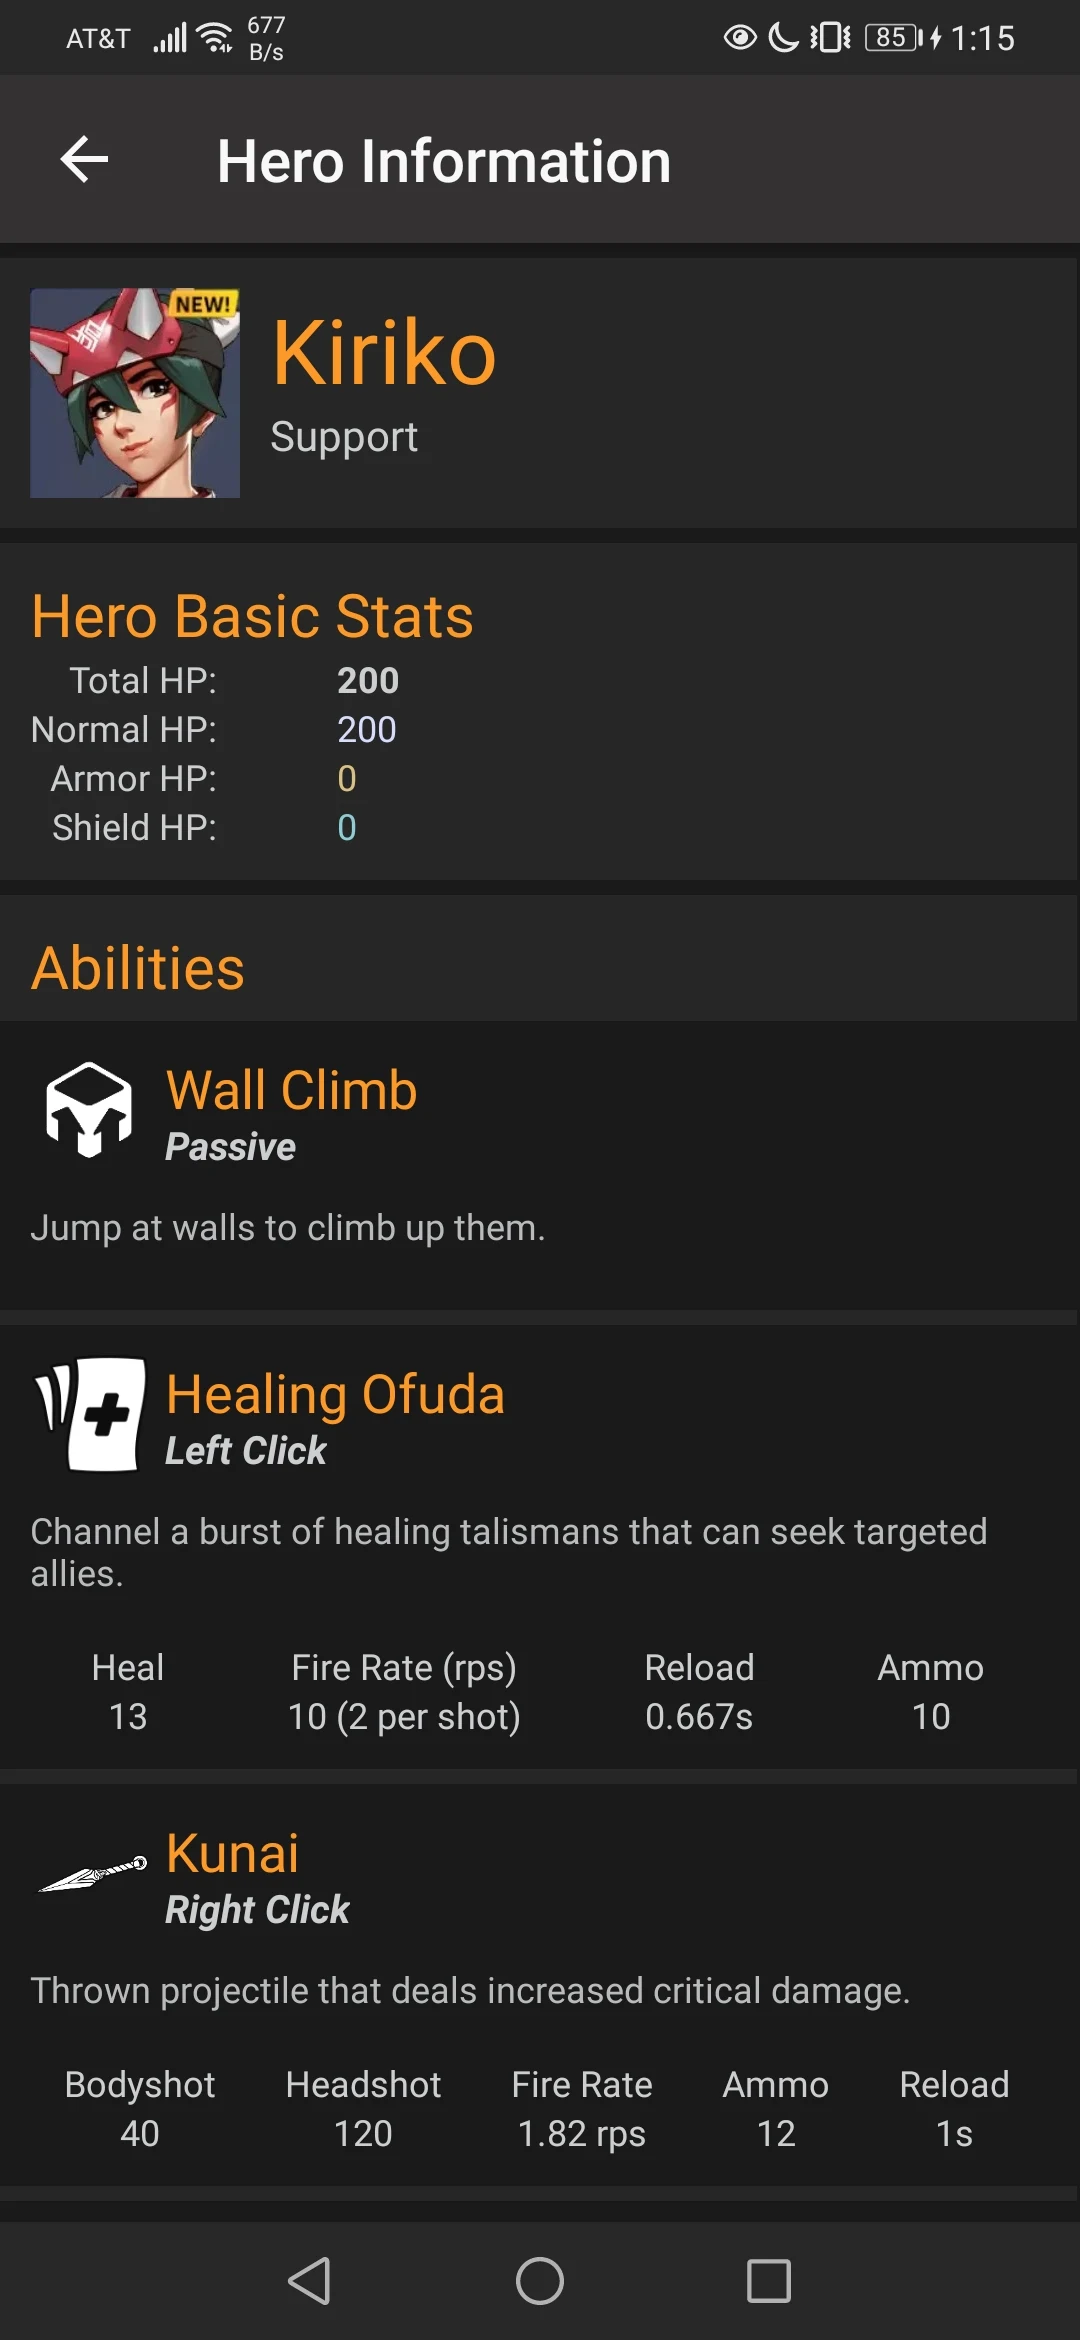Screen dimensions: 1080x2340
Task: Tap Android home circle button
Action: point(540,2281)
